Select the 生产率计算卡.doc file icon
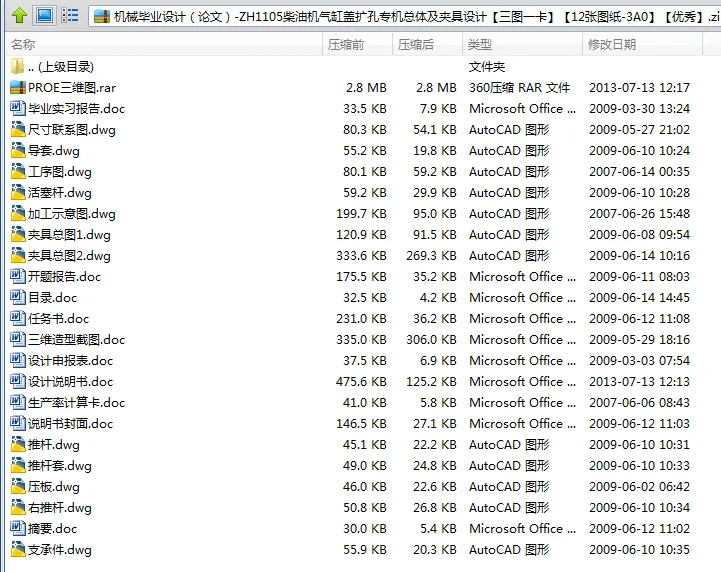Image resolution: width=721 pixels, height=572 pixels. [x=18, y=402]
